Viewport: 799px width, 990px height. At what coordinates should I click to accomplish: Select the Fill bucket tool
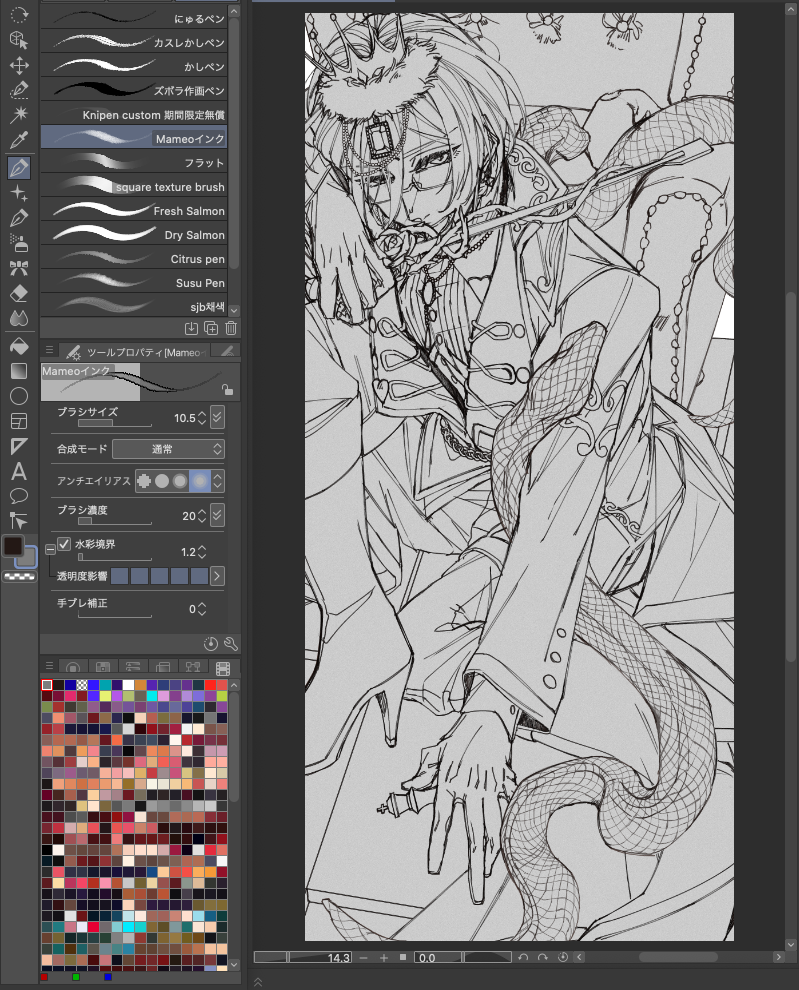pyautogui.click(x=19, y=346)
